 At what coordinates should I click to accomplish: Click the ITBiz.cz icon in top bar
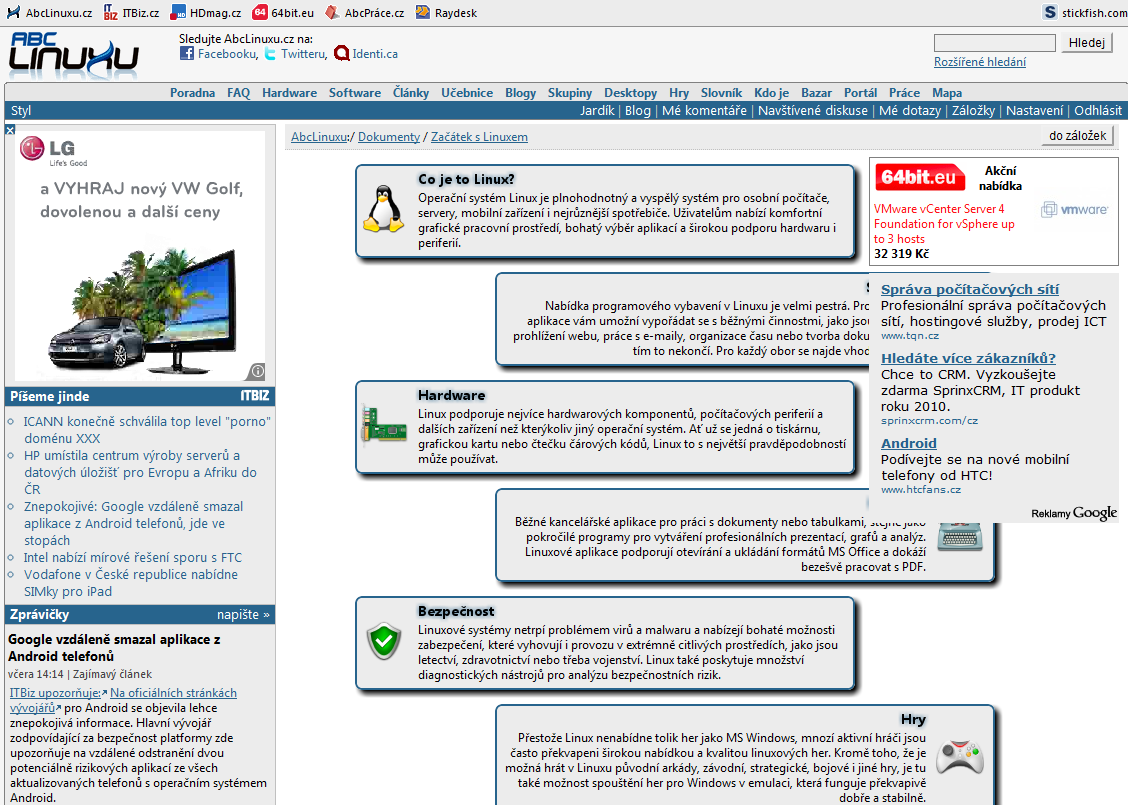[111, 12]
